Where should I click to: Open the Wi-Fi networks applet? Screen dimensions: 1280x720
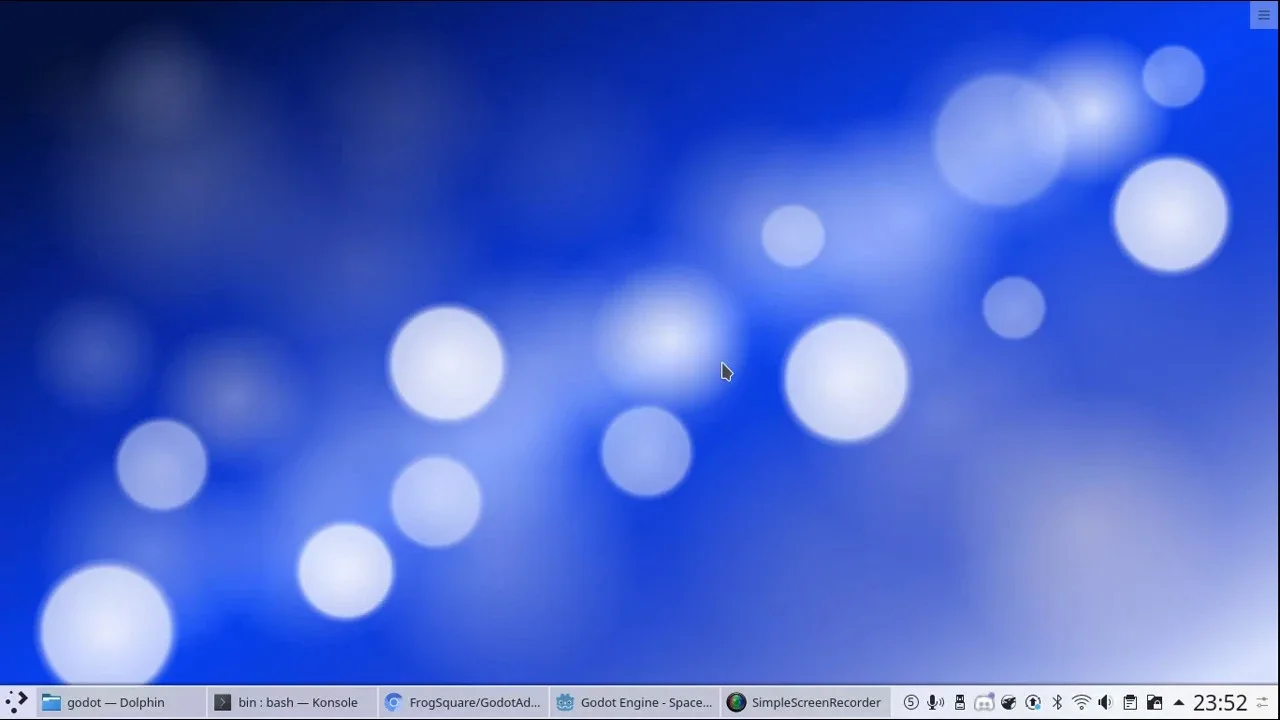click(x=1081, y=702)
